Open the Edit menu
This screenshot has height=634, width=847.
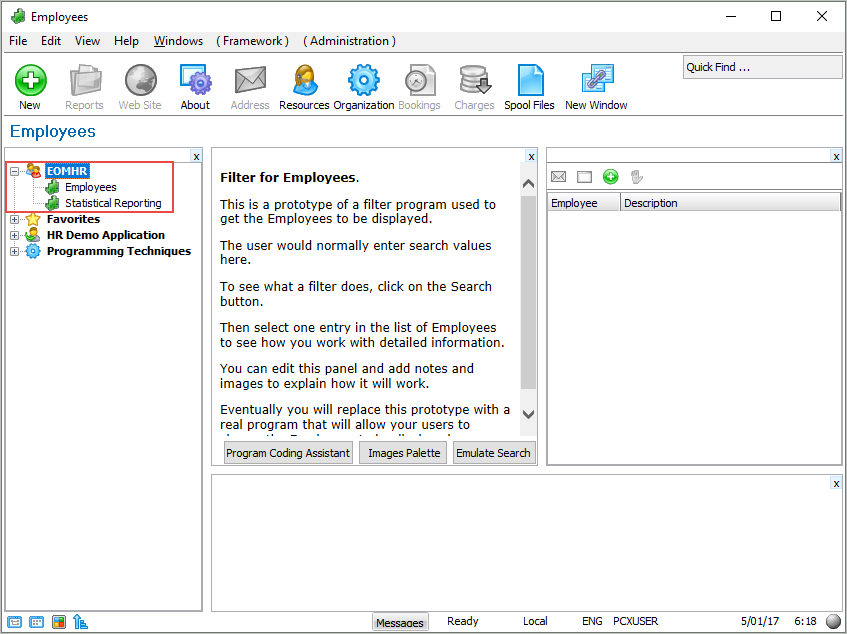51,41
